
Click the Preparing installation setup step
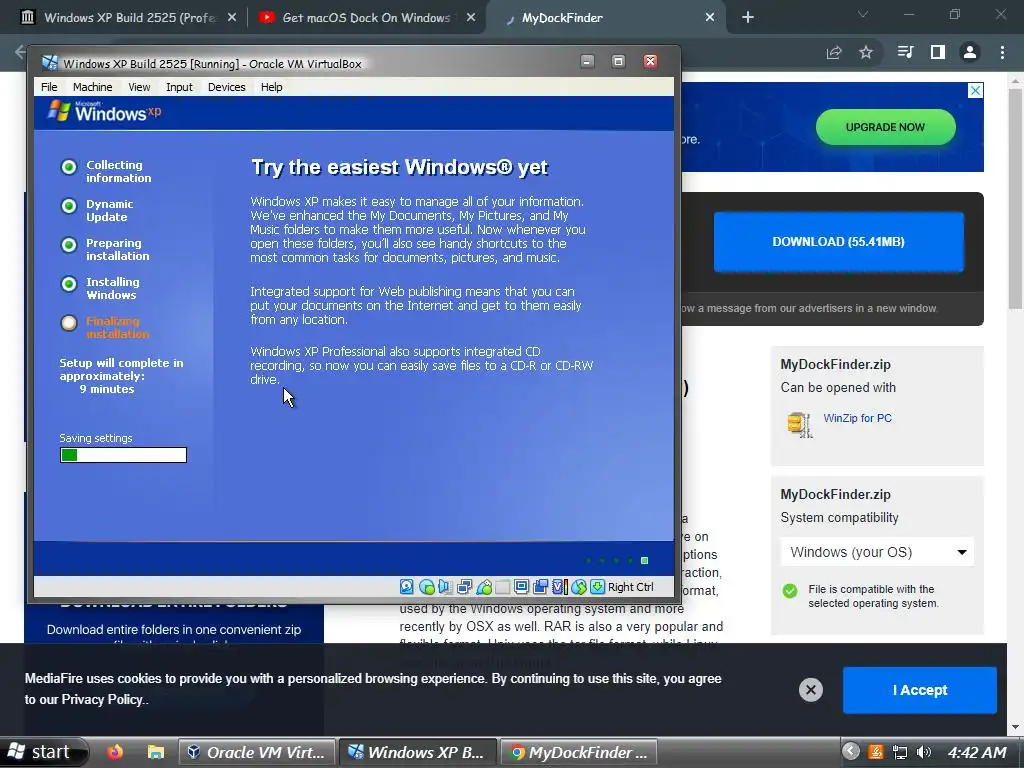(x=105, y=249)
